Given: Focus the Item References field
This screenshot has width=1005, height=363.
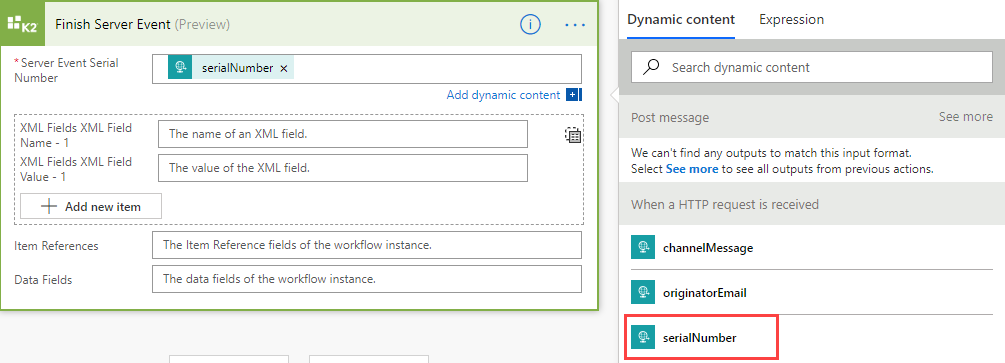Looking at the screenshot, I should 367,245.
